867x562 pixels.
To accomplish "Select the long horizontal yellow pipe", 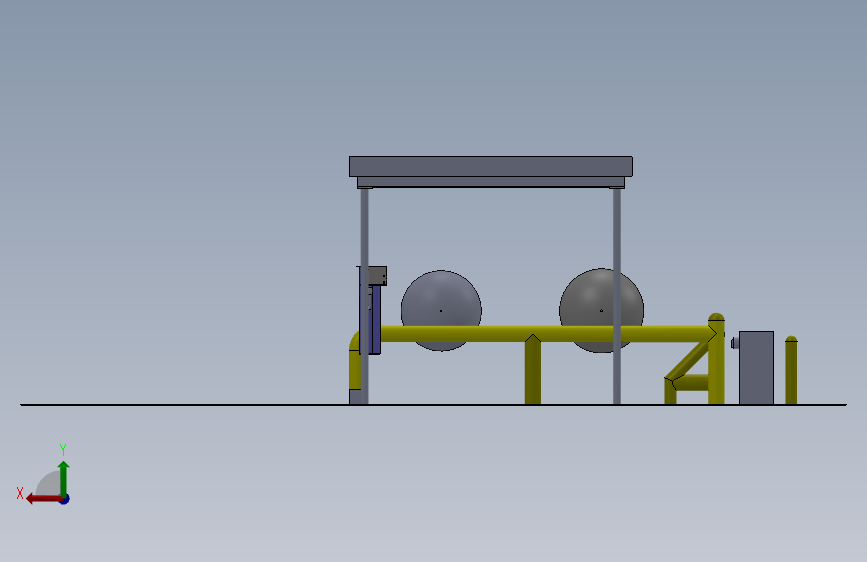I will pos(545,334).
